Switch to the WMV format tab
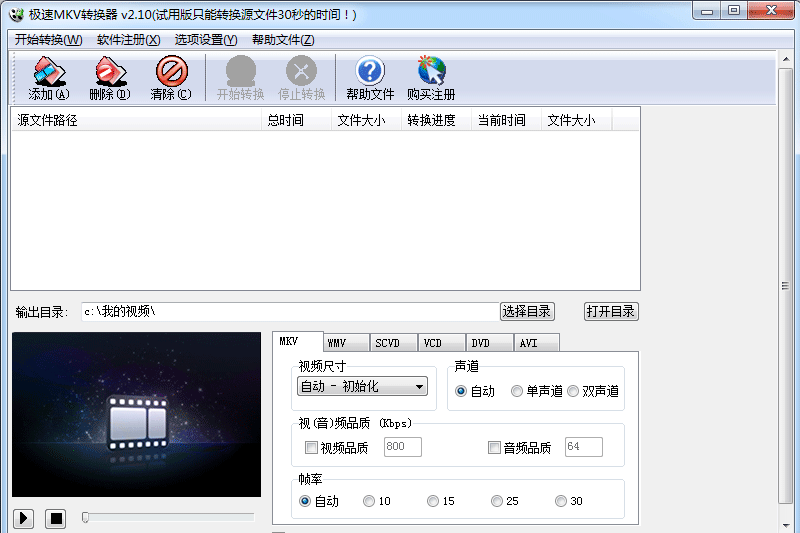Viewport: 800px width, 533px height. pyautogui.click(x=346, y=343)
